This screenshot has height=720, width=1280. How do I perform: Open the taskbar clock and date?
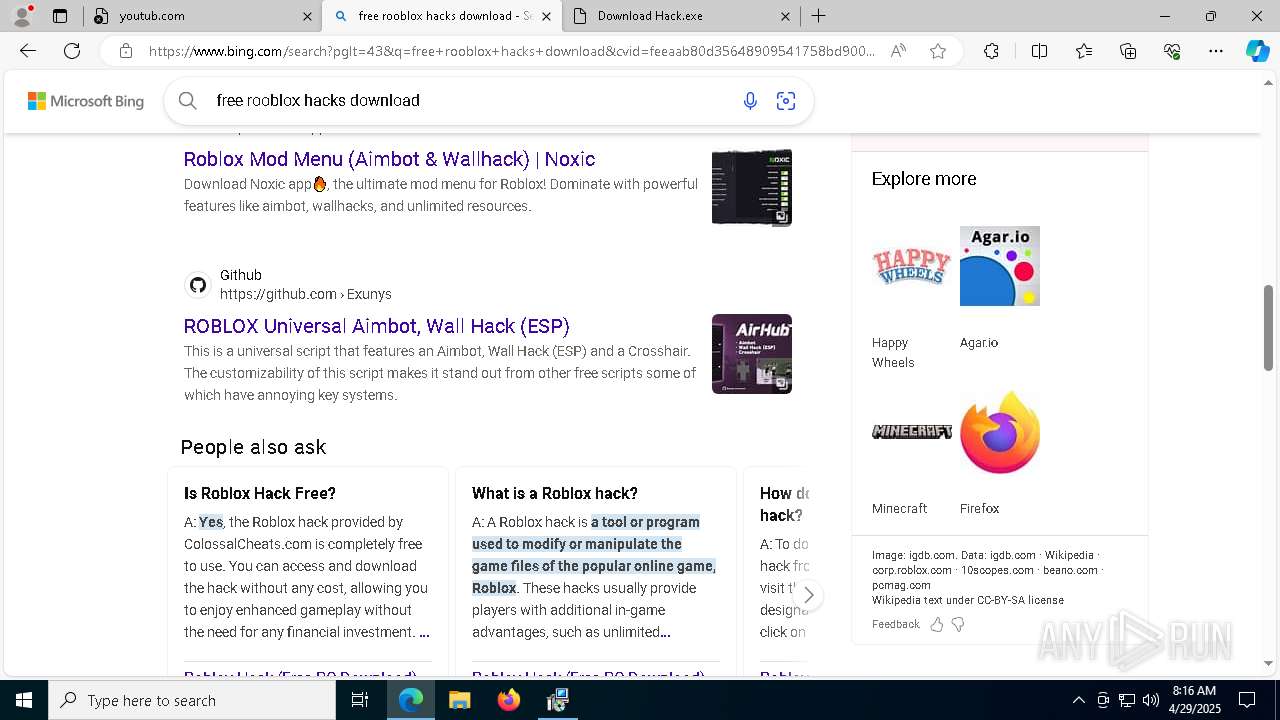(x=1194, y=700)
